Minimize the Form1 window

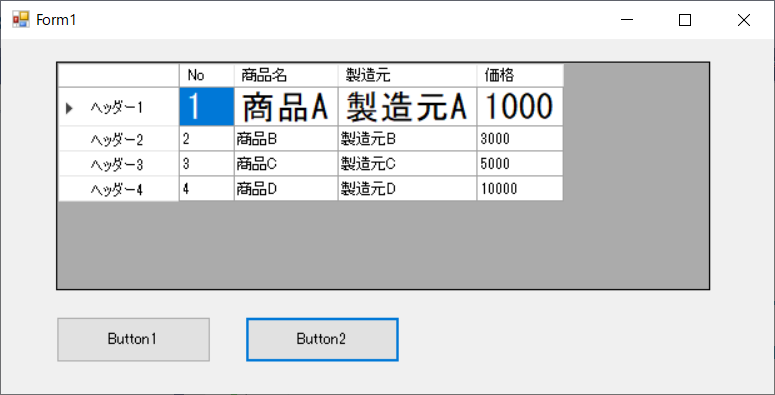point(627,20)
